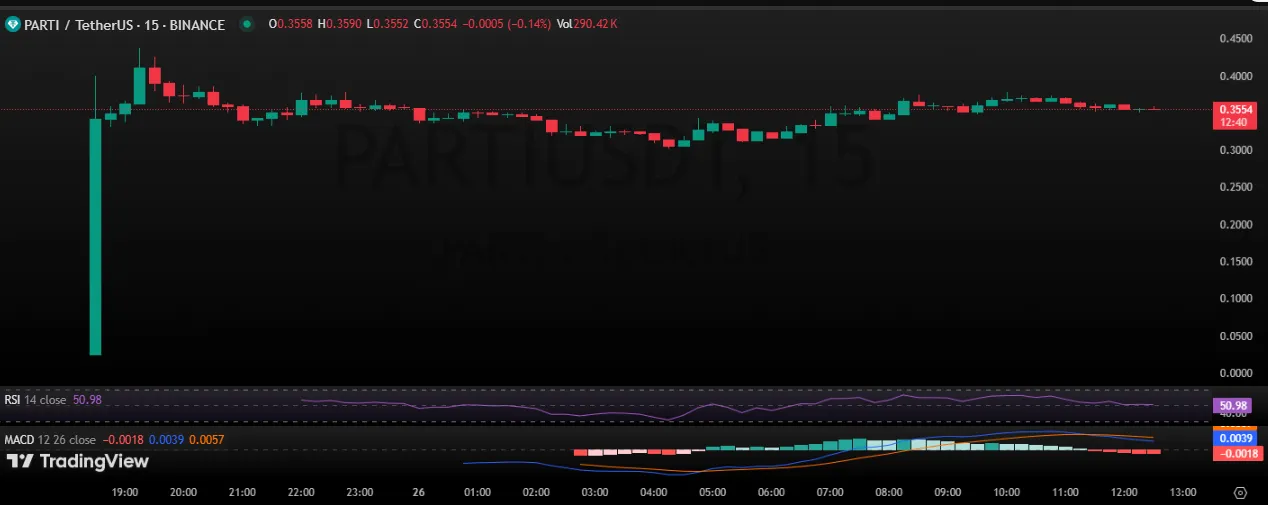Viewport: 1268px width, 505px height.
Task: Click the 01:00 time axis label
Action: tap(478, 493)
